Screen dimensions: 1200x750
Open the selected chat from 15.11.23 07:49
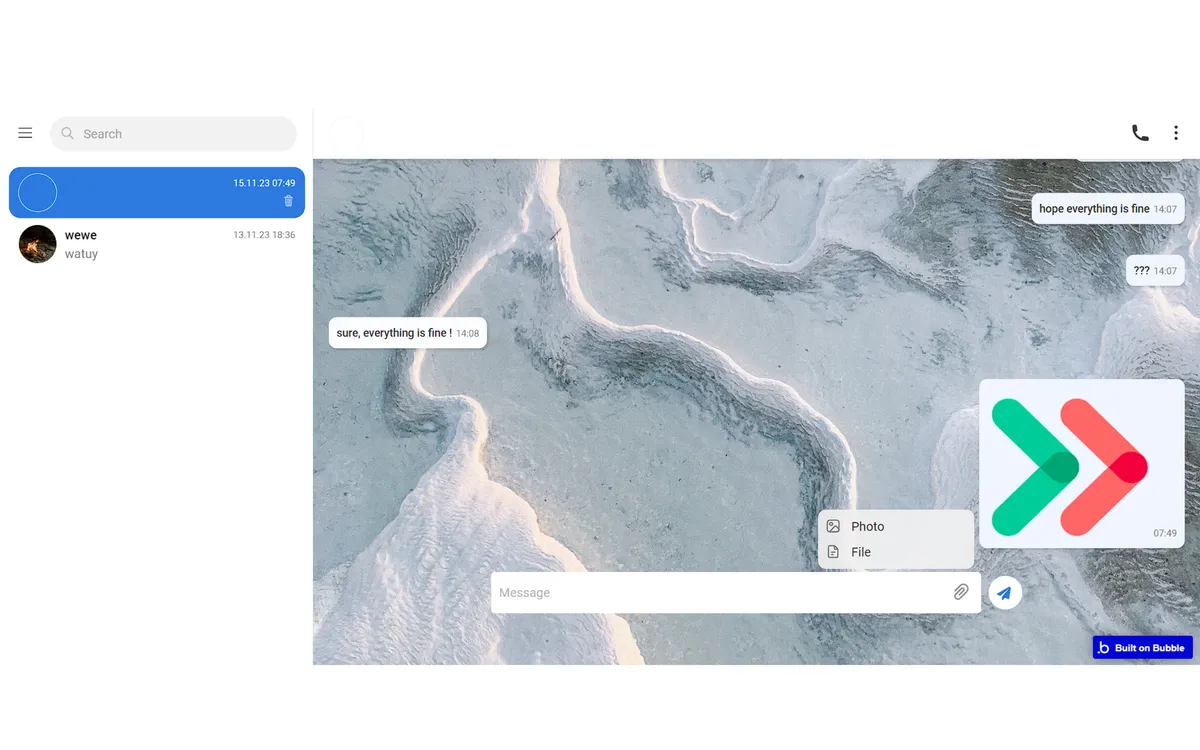tap(157, 192)
